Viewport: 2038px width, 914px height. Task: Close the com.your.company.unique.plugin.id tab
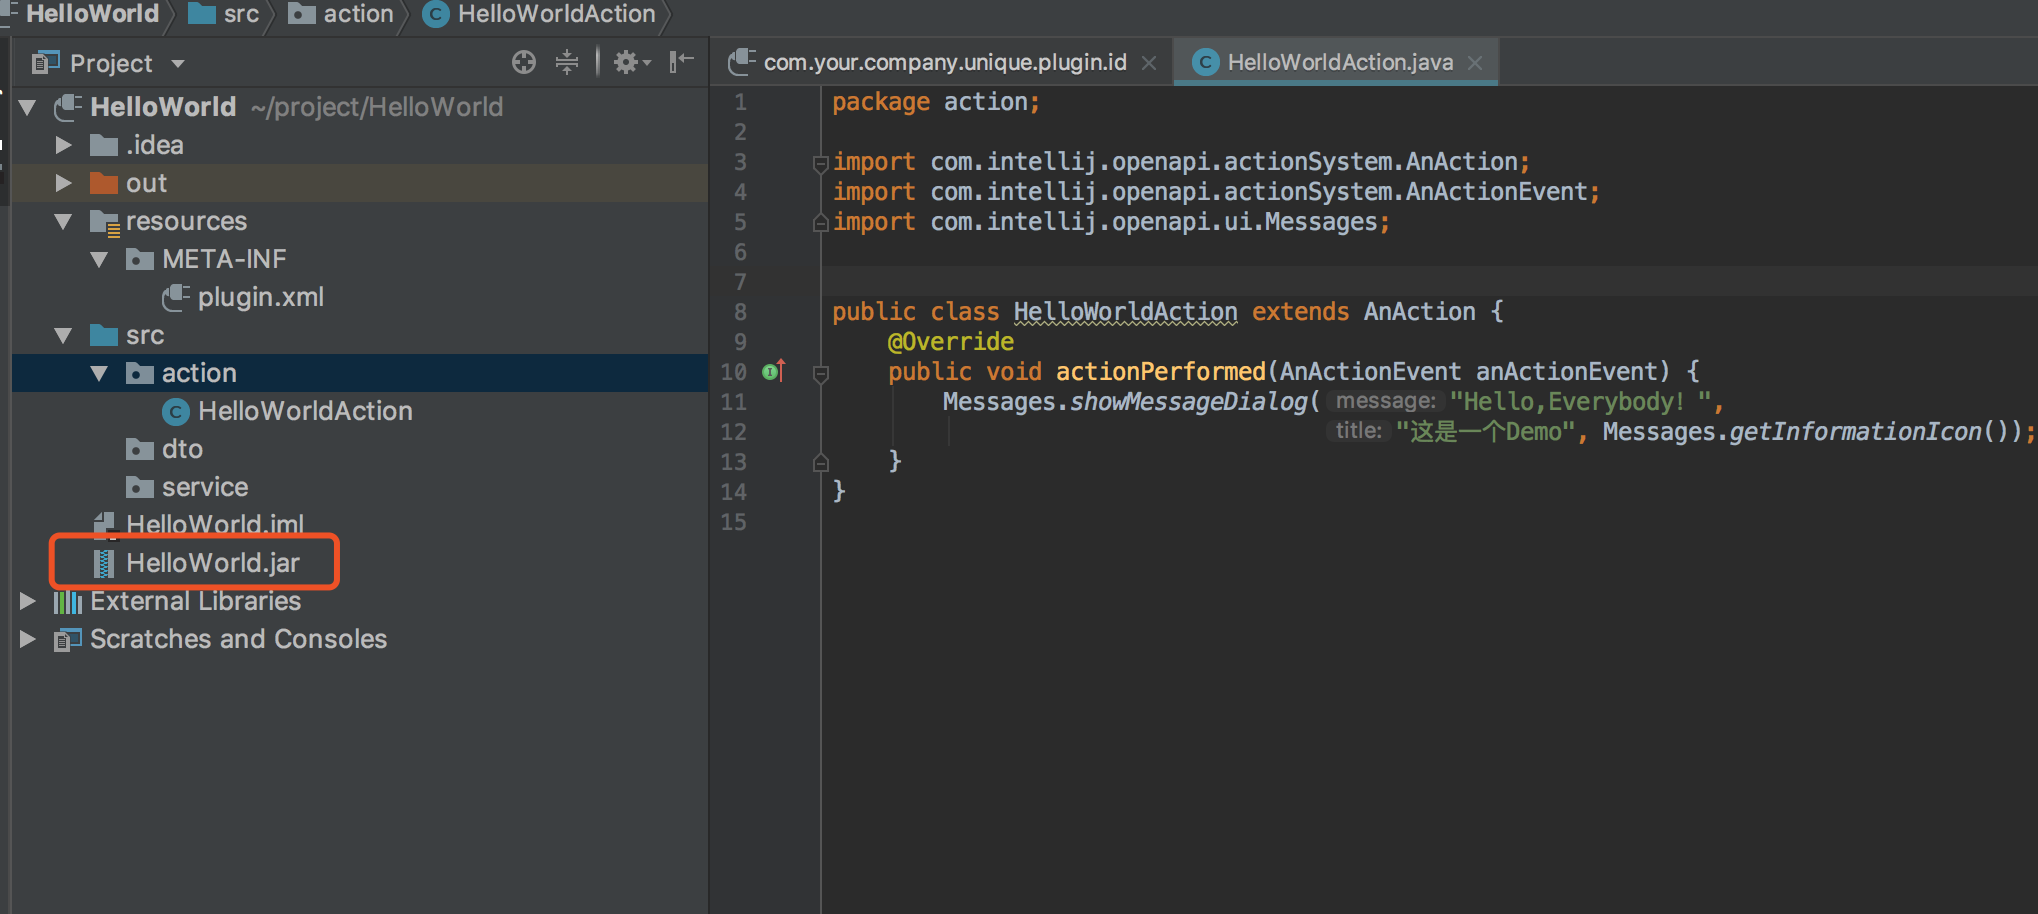tap(1149, 63)
